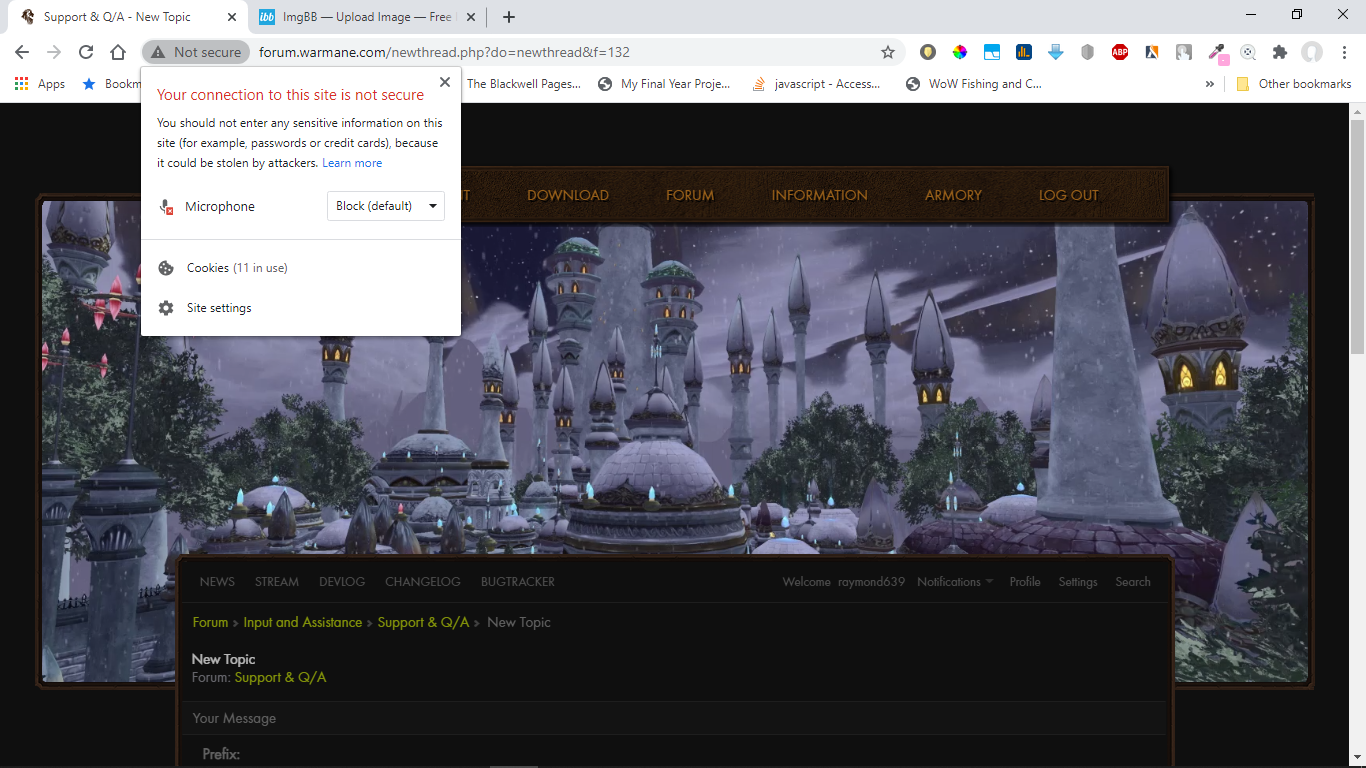This screenshot has height=768, width=1366.
Task: Open the Adblock Plus (ABP) extension
Action: pos(1120,52)
